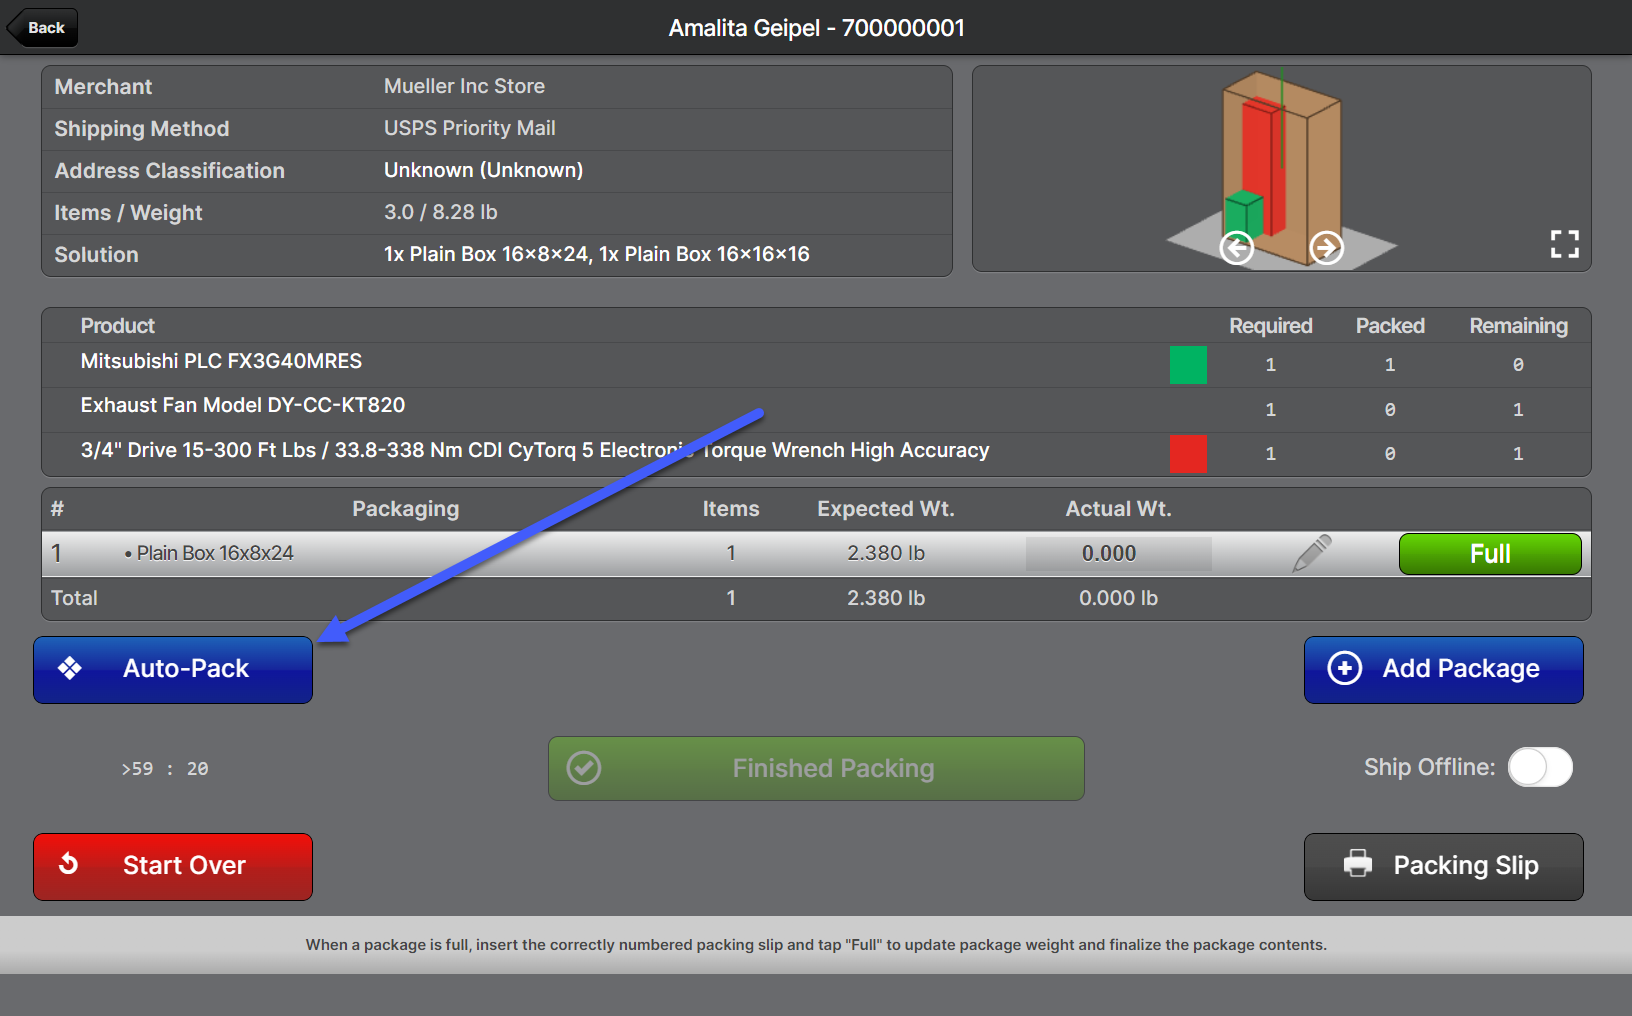Toggle the Ship Offline switch

pos(1539,767)
